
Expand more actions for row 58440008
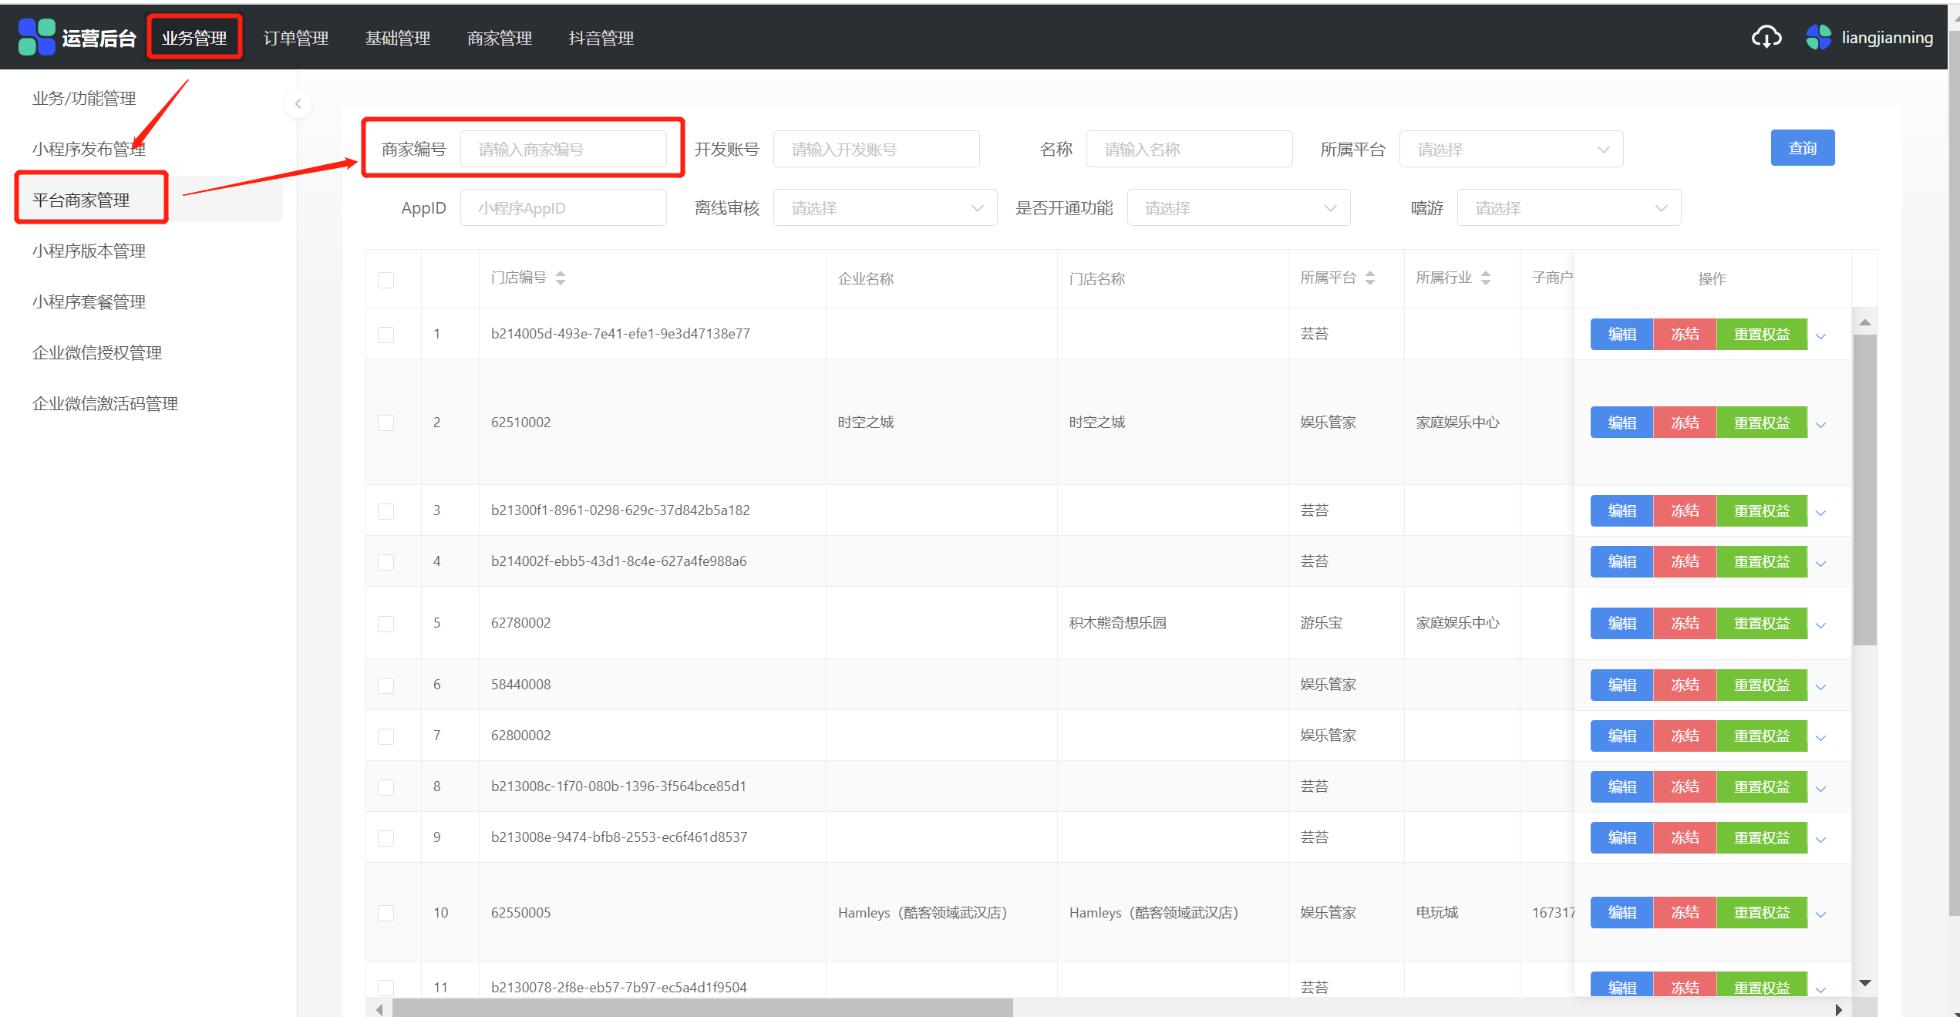point(1821,687)
